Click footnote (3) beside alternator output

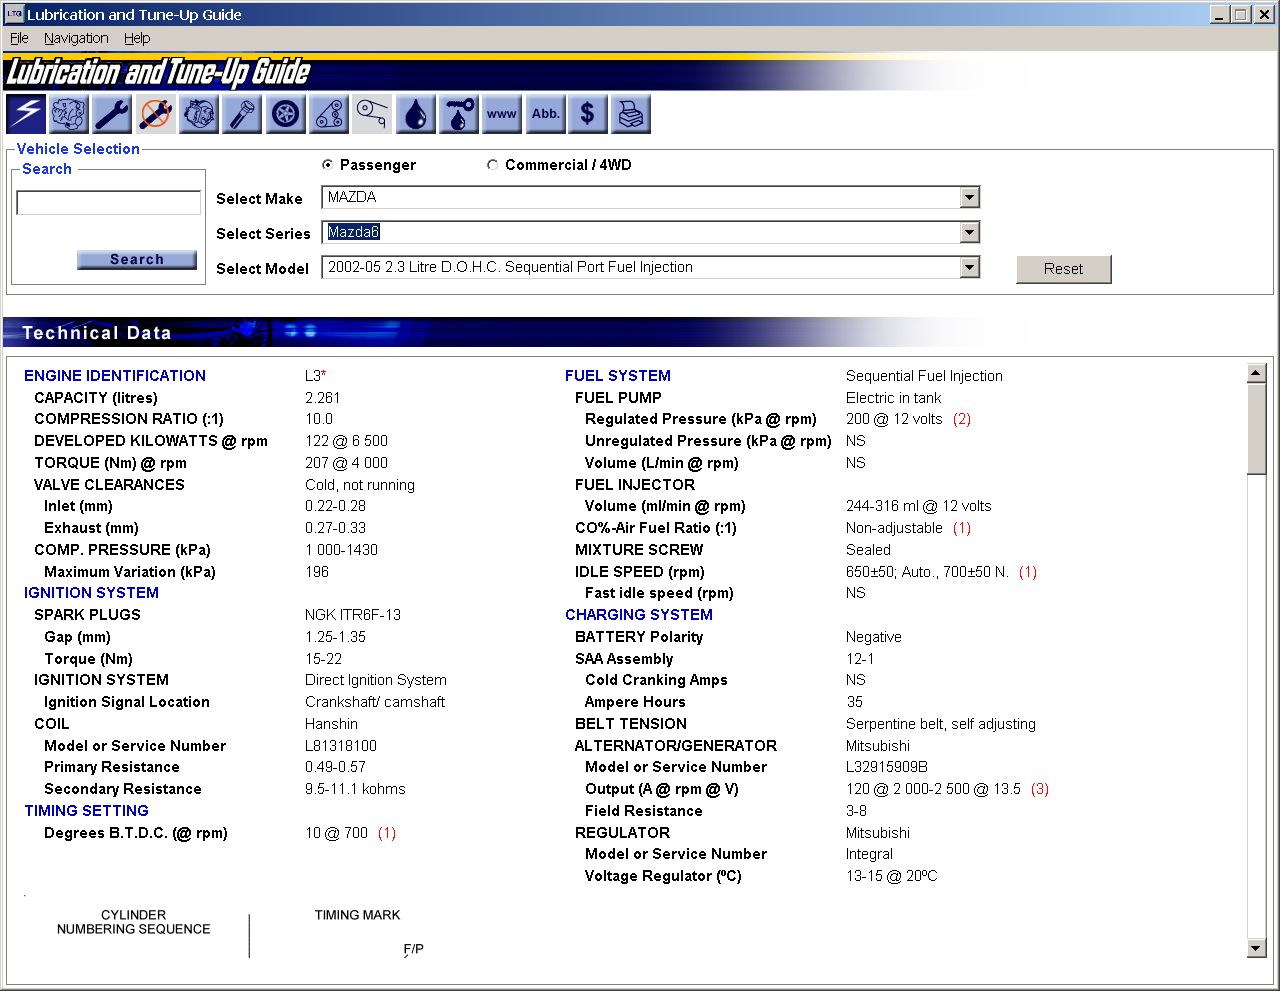coord(1040,789)
